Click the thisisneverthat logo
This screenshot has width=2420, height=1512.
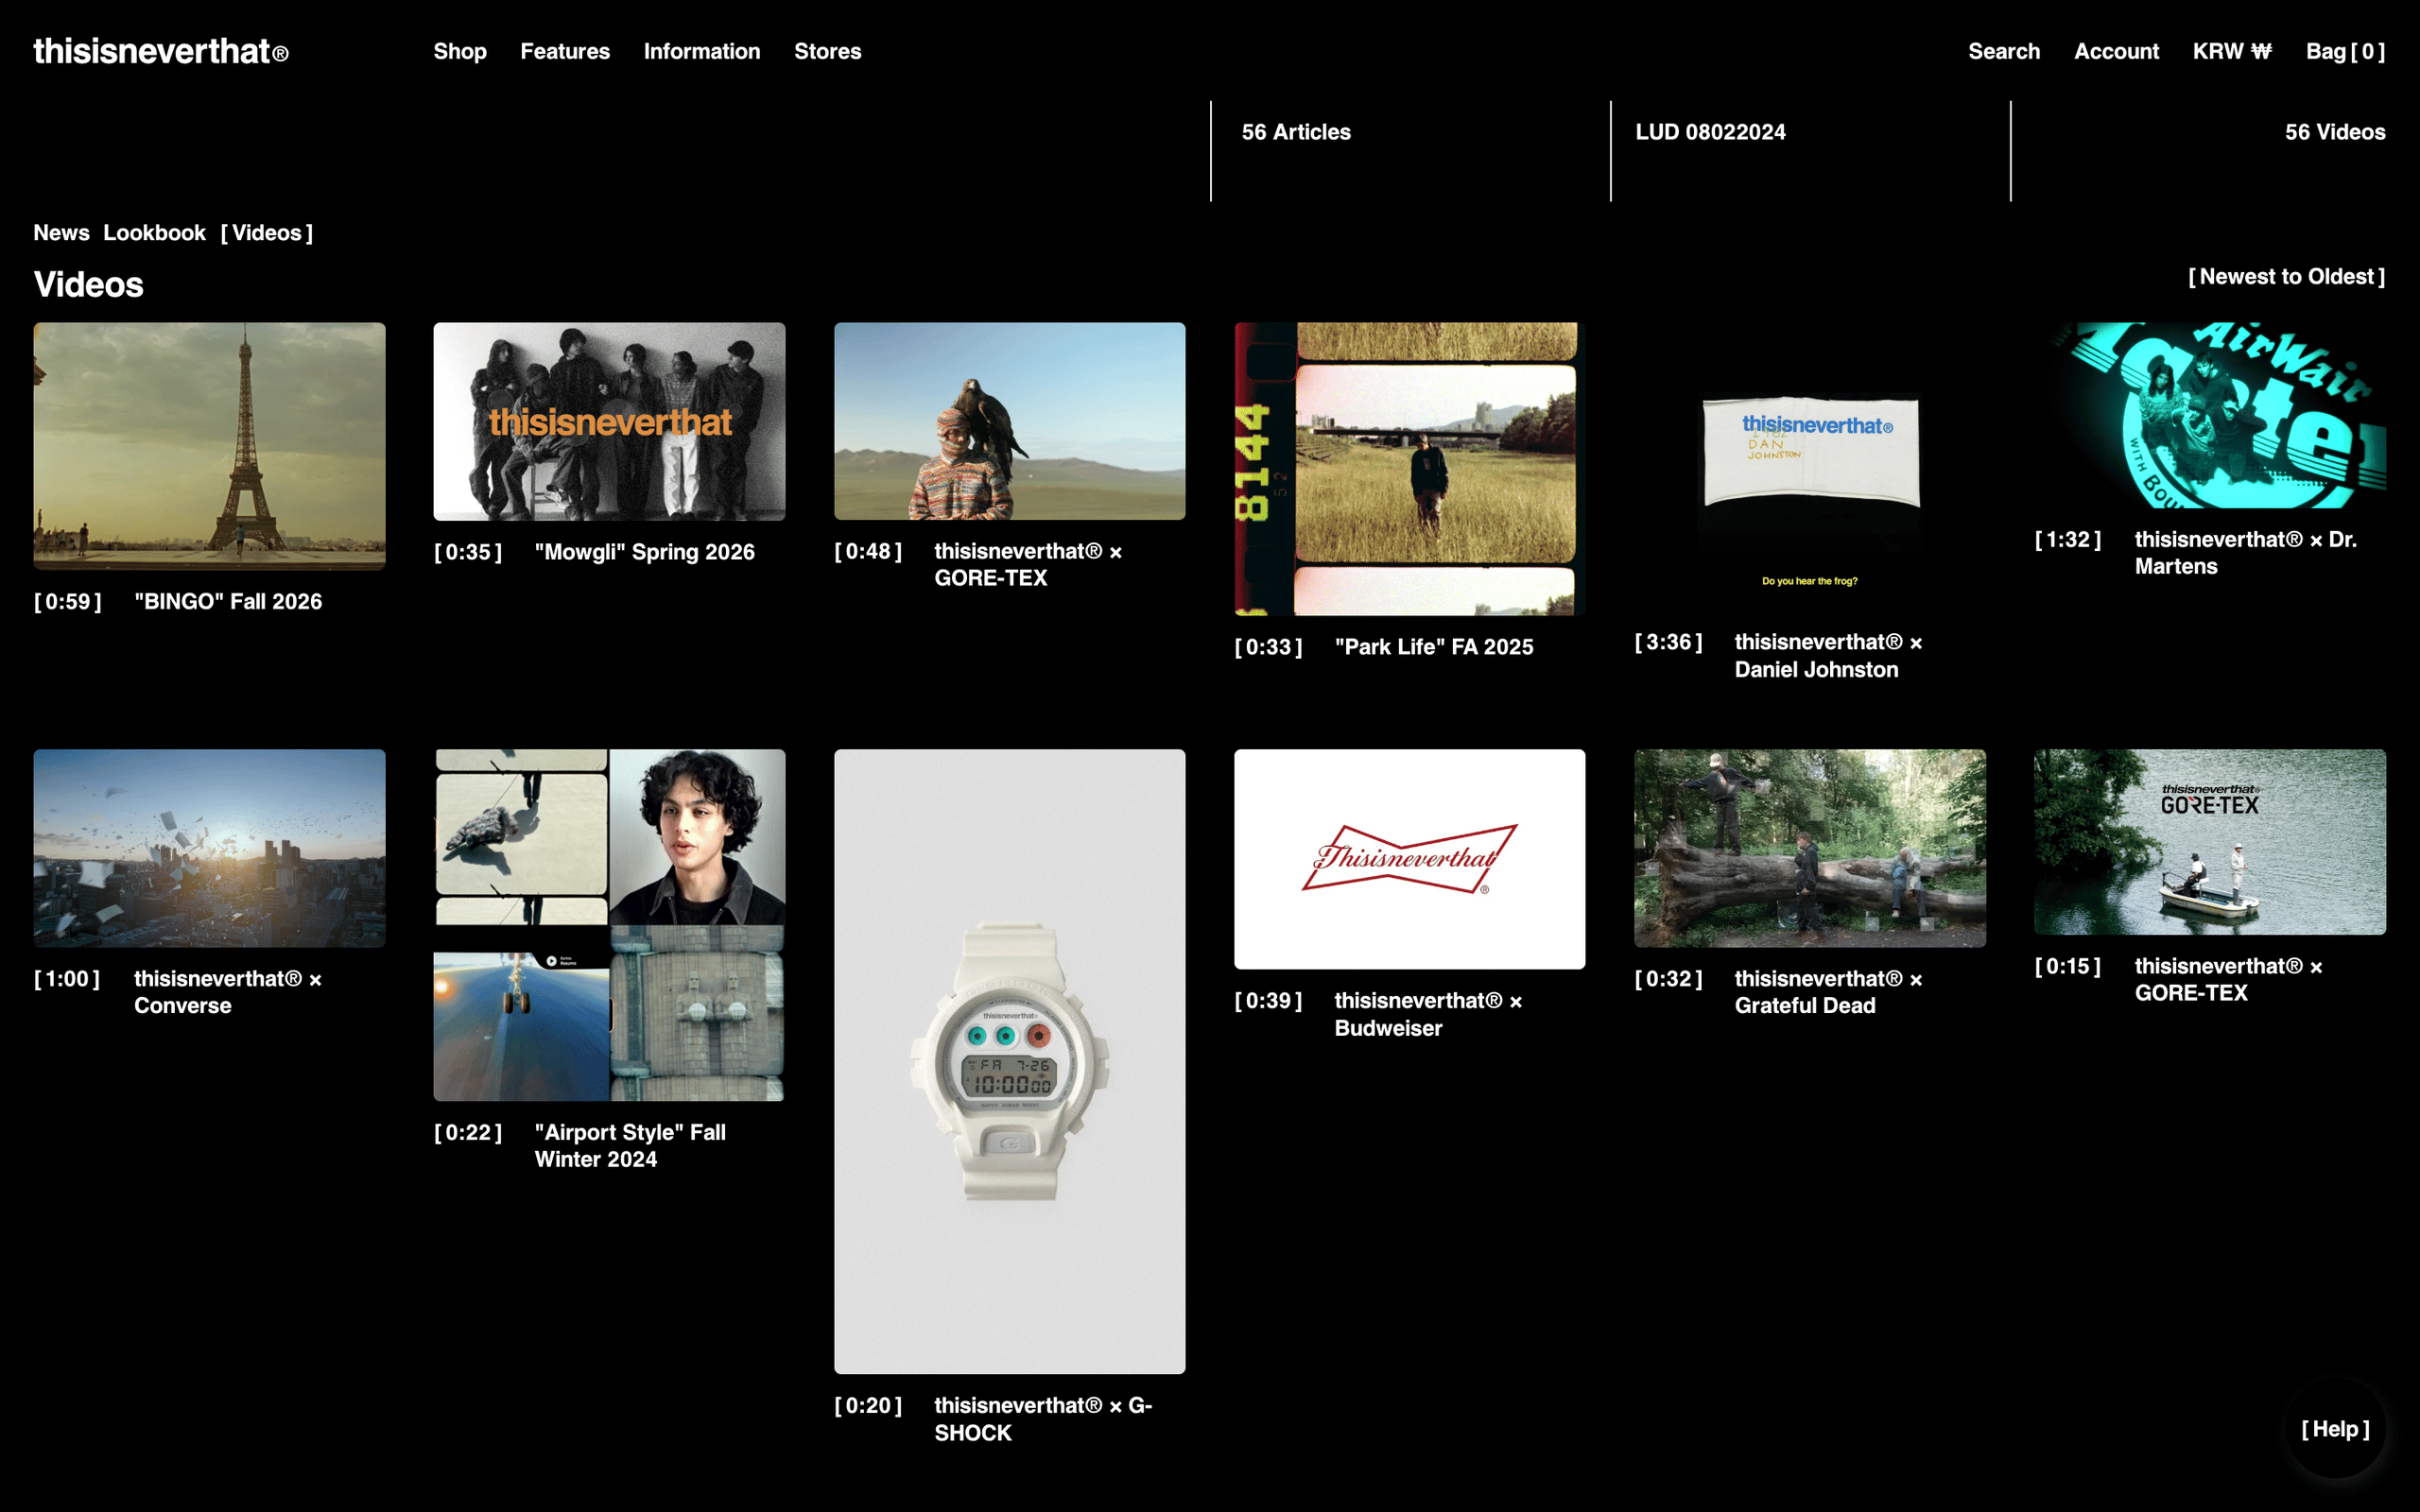[x=161, y=51]
